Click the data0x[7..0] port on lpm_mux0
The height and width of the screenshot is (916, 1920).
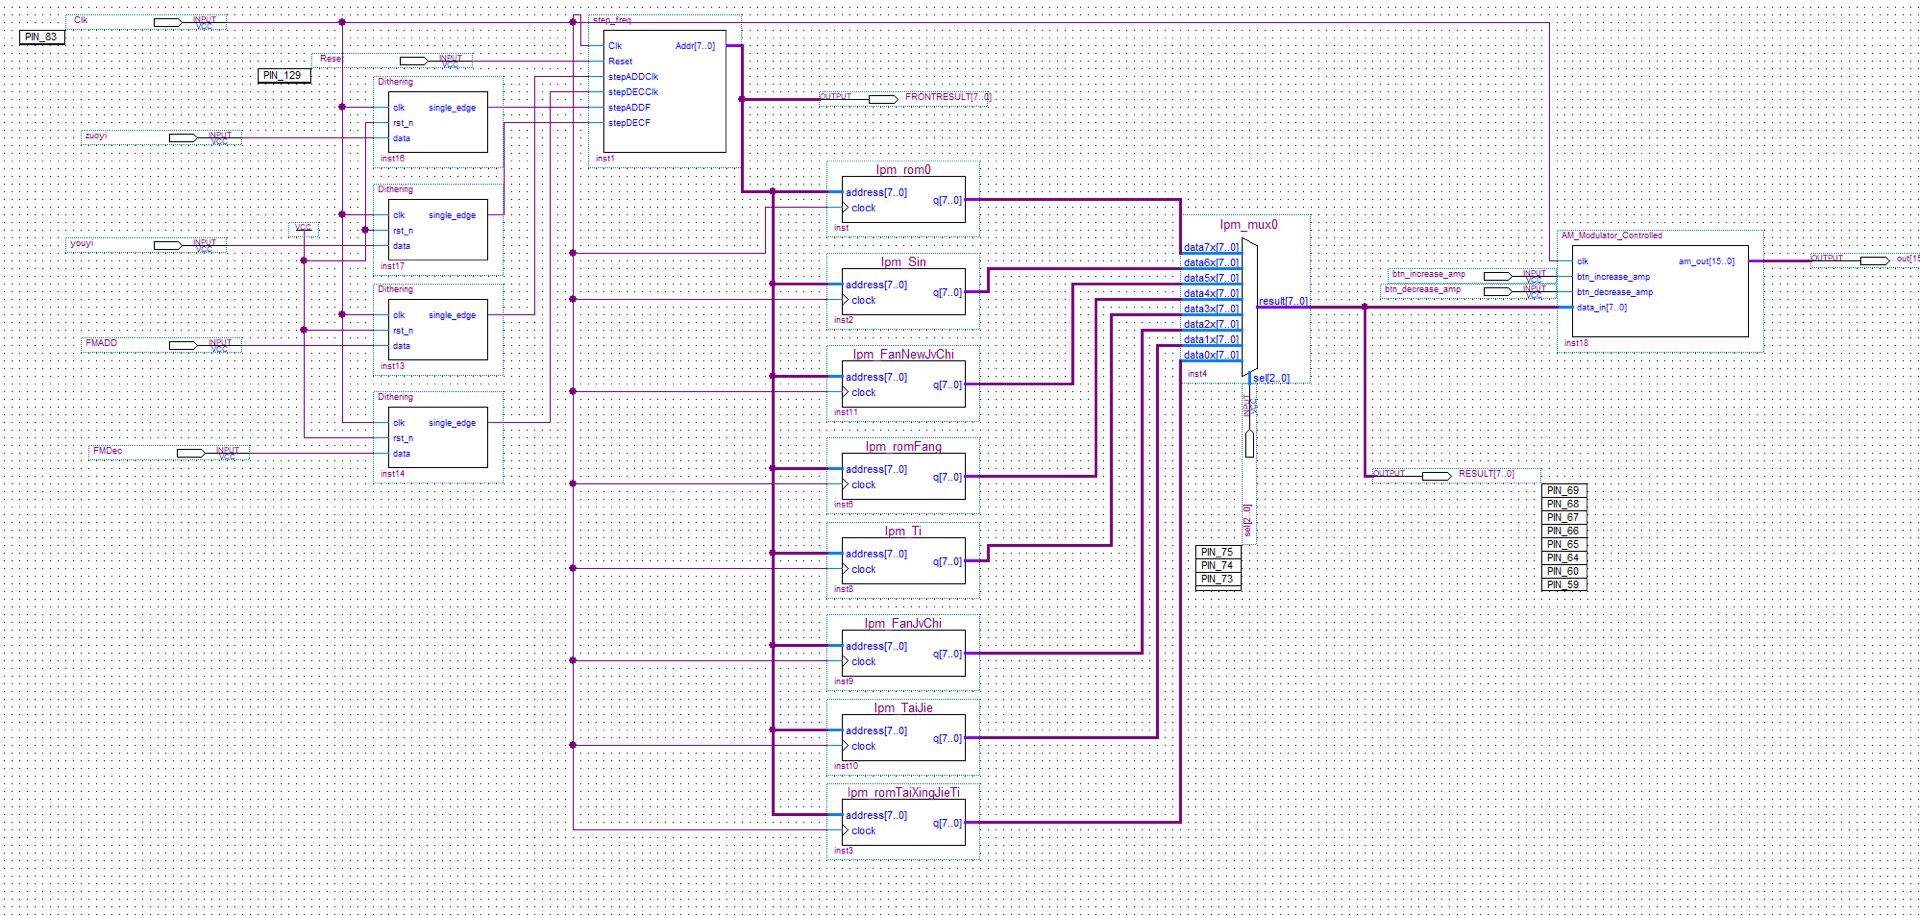(x=1211, y=356)
